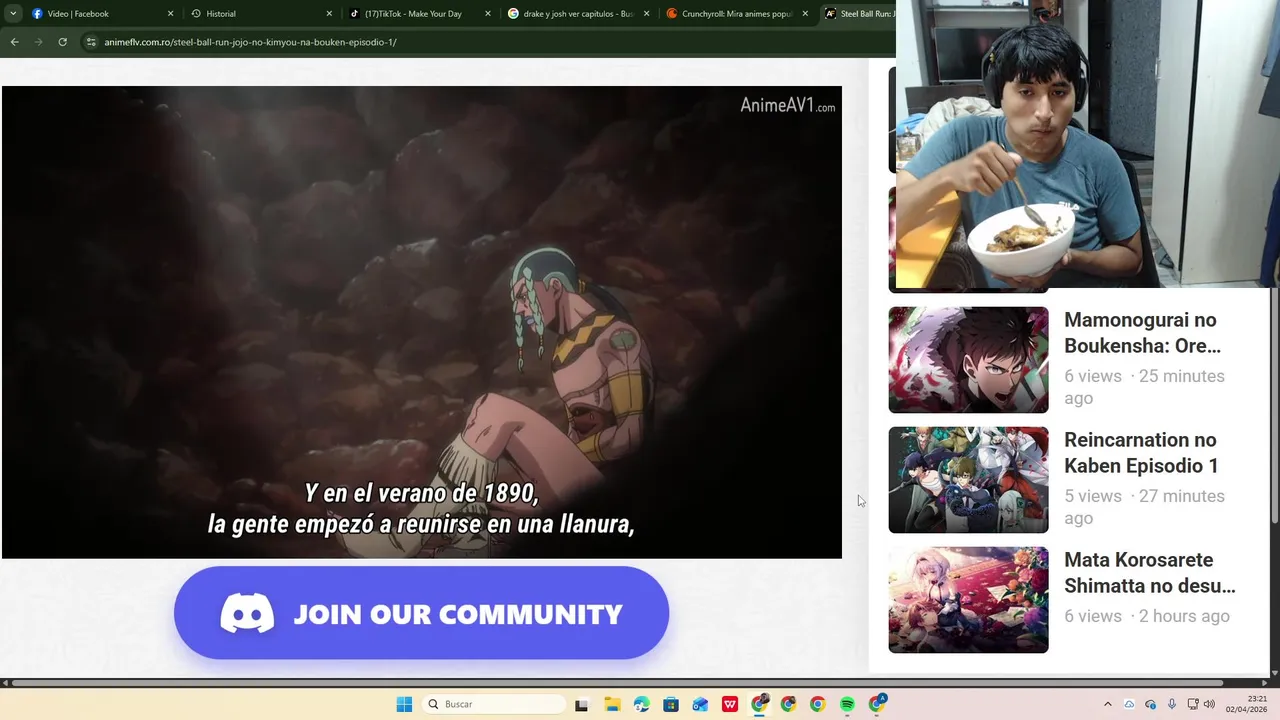The height and width of the screenshot is (720, 1280).
Task: Show hidden system tray icons
Action: (x=1107, y=704)
